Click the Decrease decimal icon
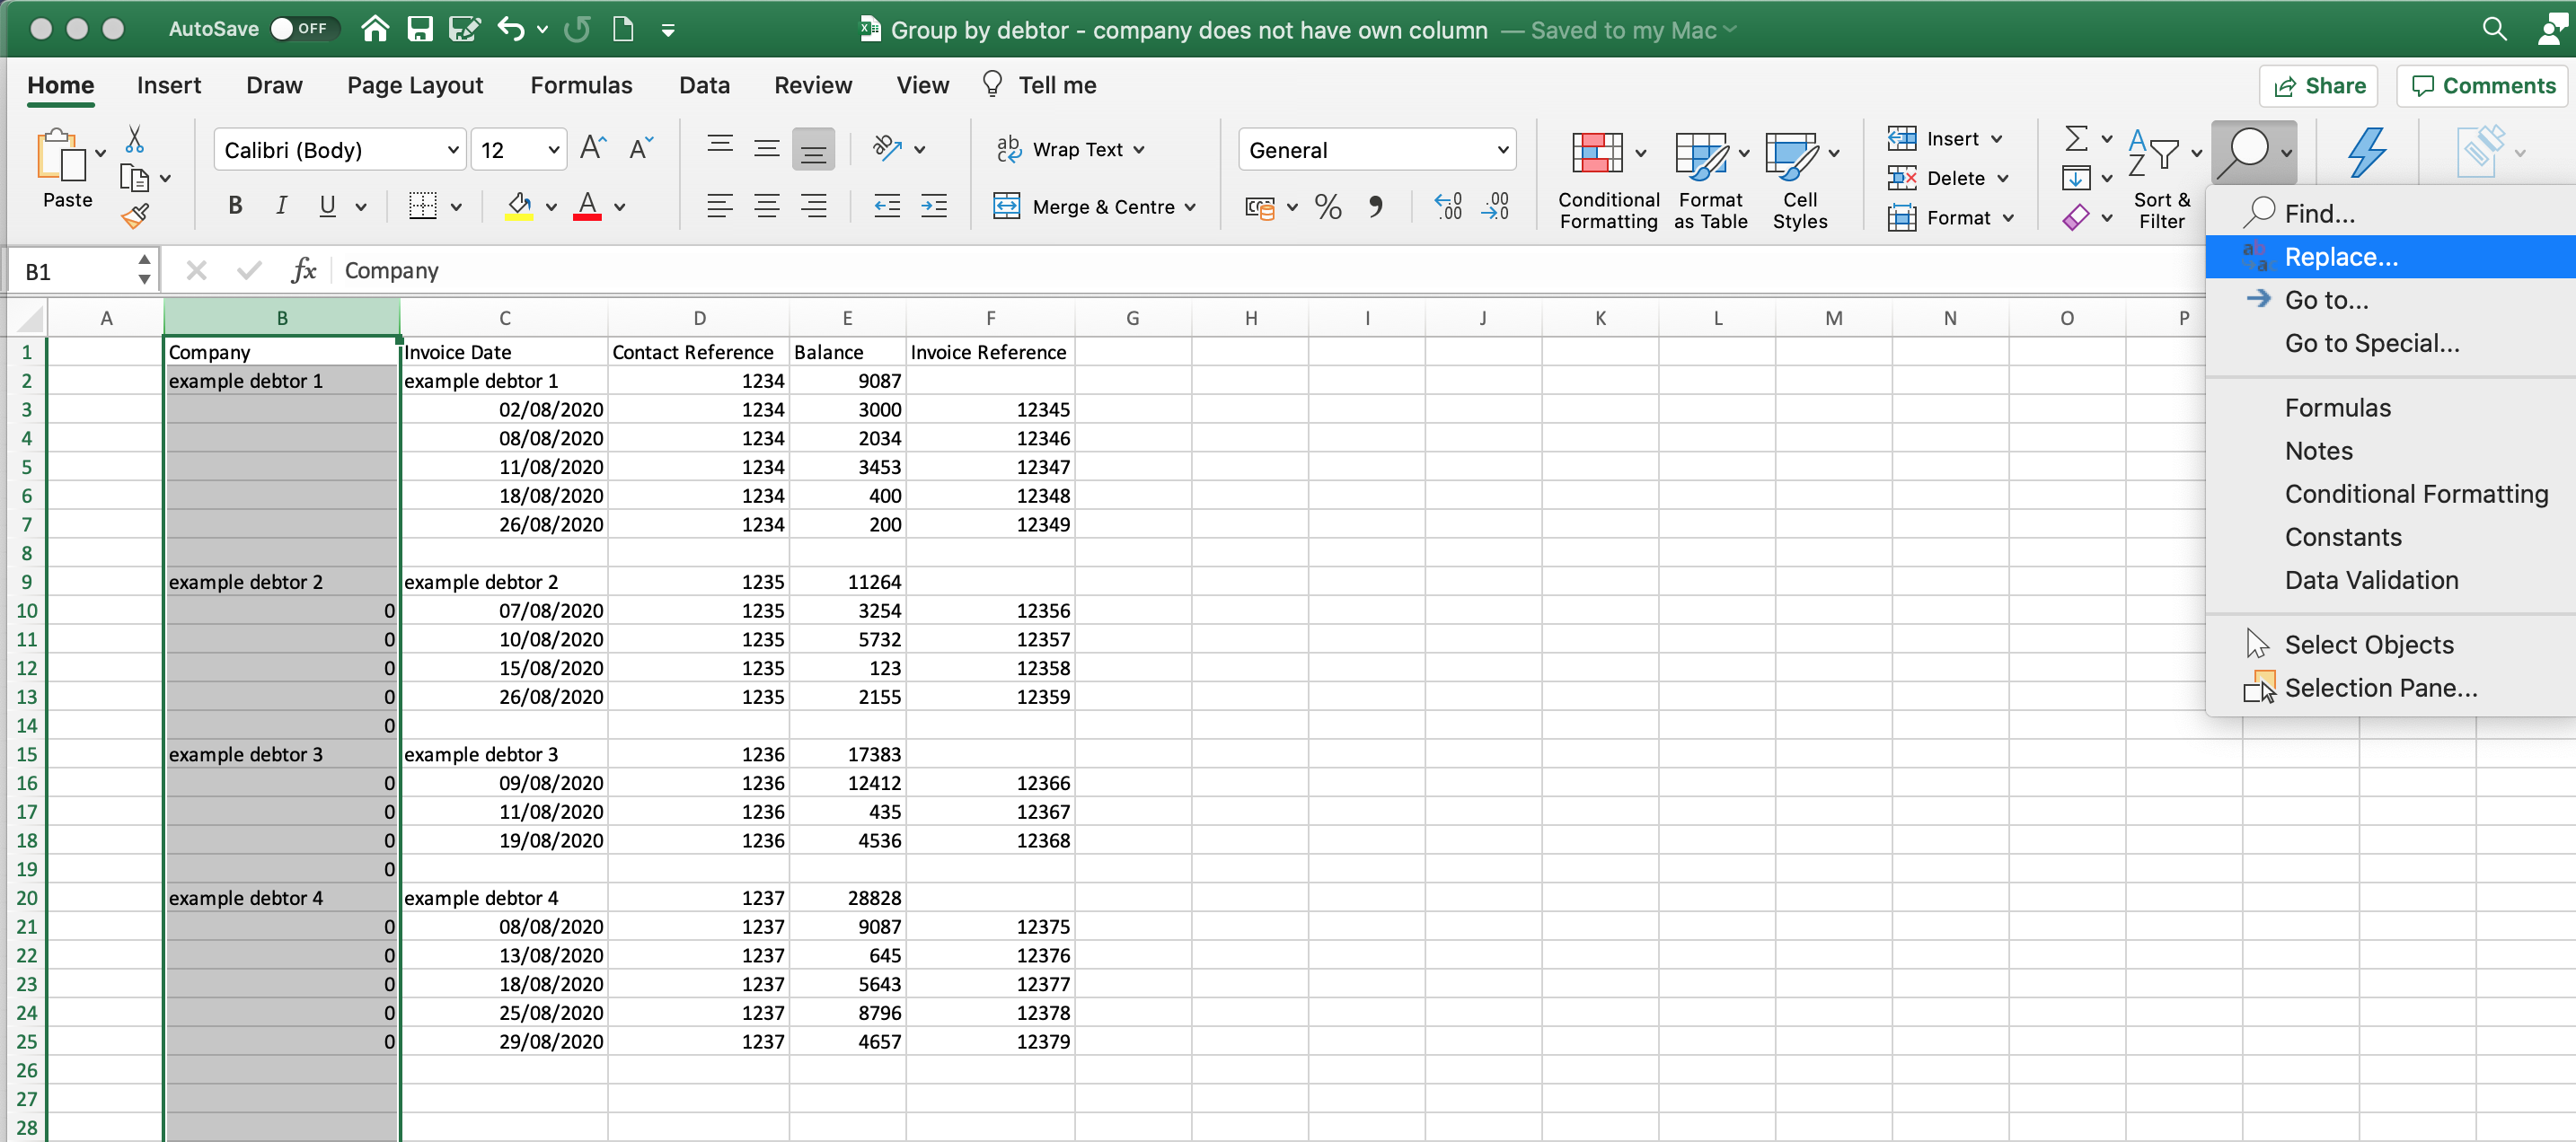2576x1142 pixels. (1496, 207)
